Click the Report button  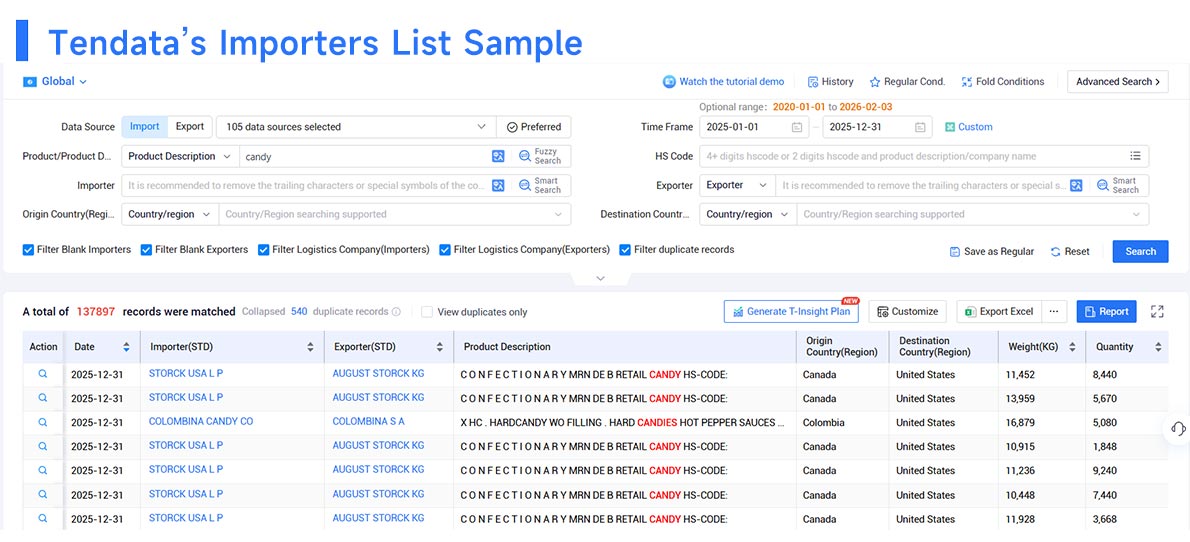tap(1107, 311)
